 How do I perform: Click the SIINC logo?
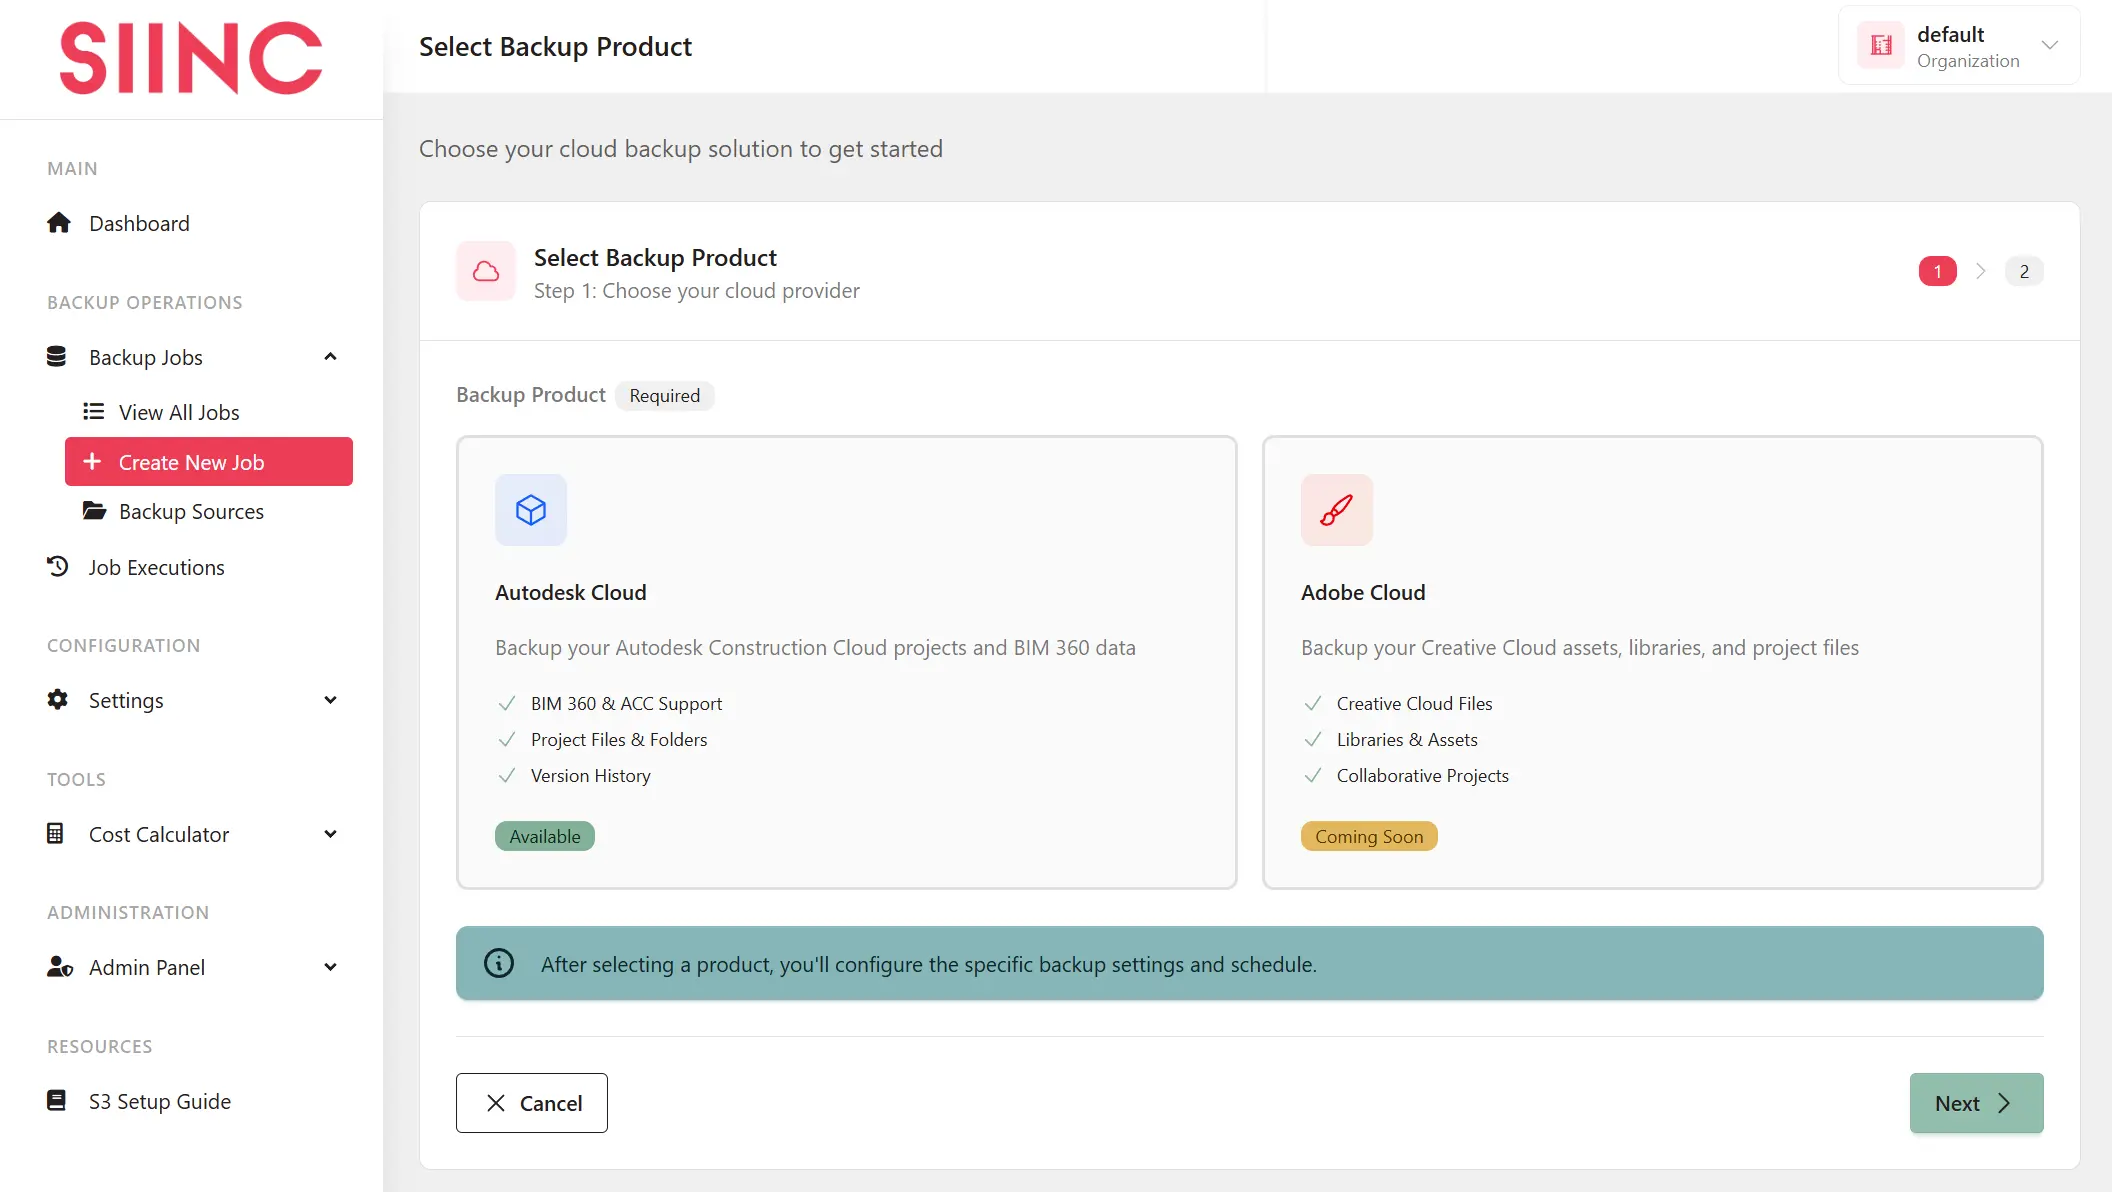pos(190,59)
